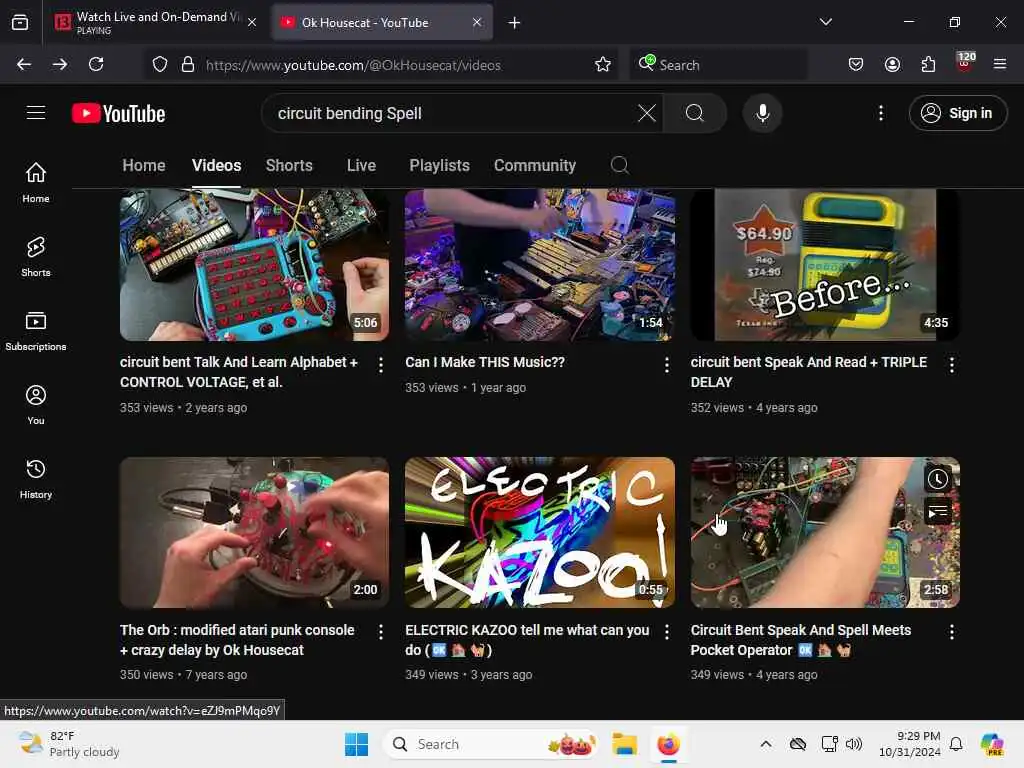This screenshot has width=1024, height=768.
Task: Open options for Speak And Spell Pocket Operator
Action: (952, 632)
